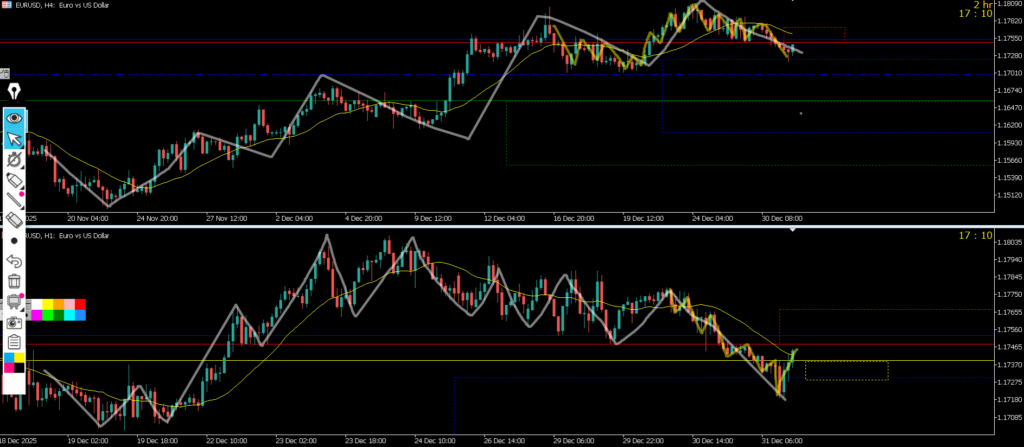Screen dimensions: 1024x447
Task: Open the four-color palette picker
Action: (x=15, y=362)
